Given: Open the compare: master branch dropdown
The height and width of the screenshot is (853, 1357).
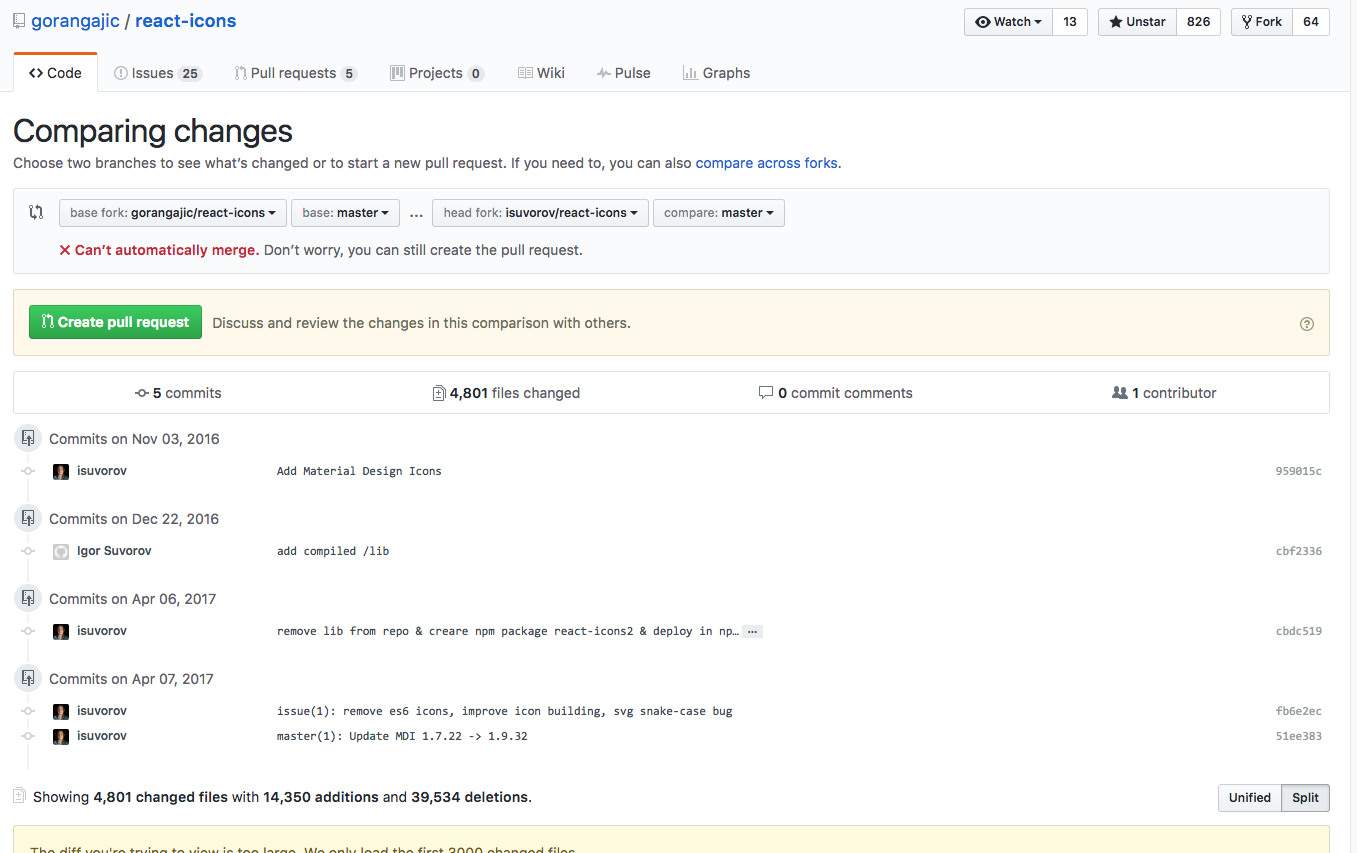Looking at the screenshot, I should tap(718, 213).
